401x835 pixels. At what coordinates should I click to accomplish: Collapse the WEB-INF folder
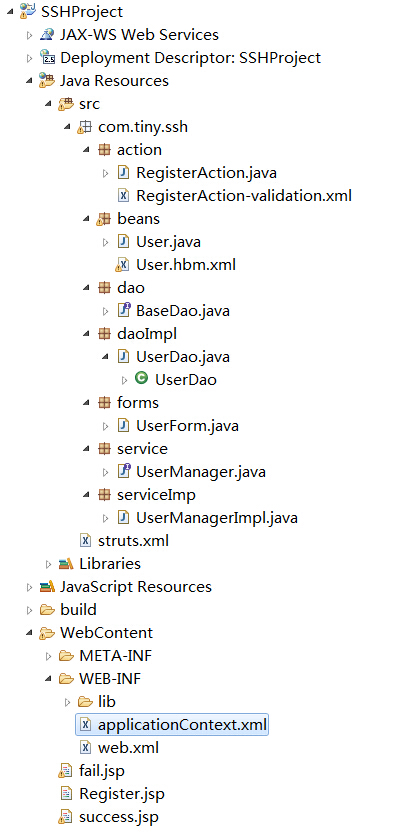[48, 678]
